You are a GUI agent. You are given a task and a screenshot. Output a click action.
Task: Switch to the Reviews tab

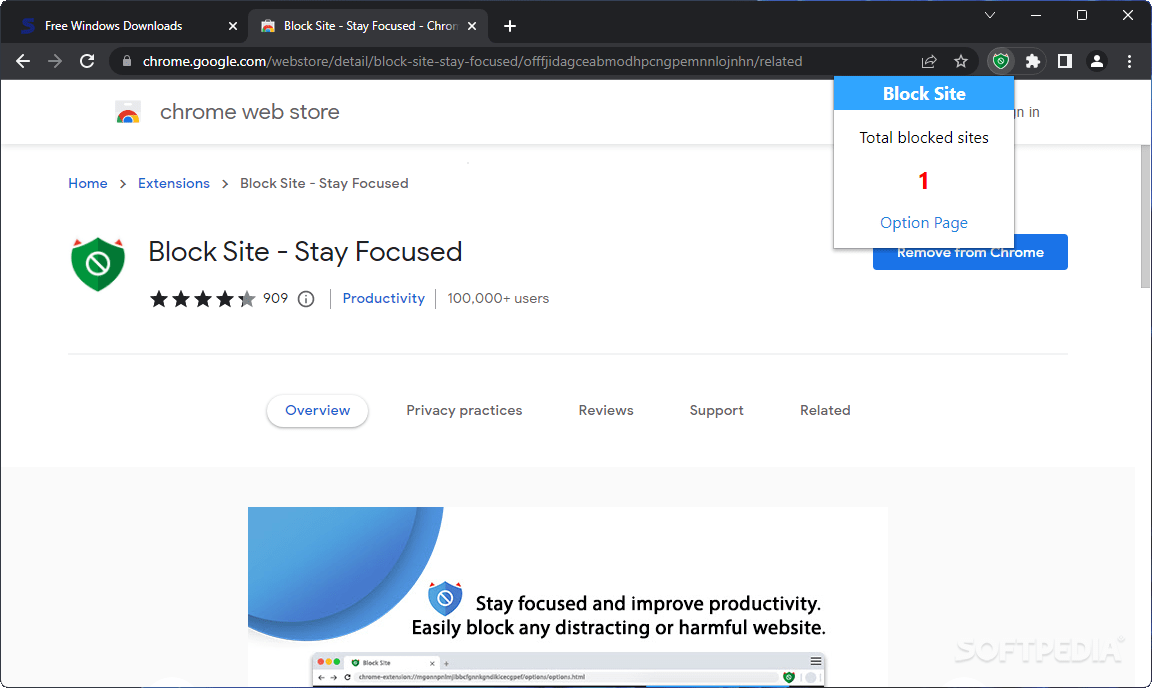tap(605, 410)
